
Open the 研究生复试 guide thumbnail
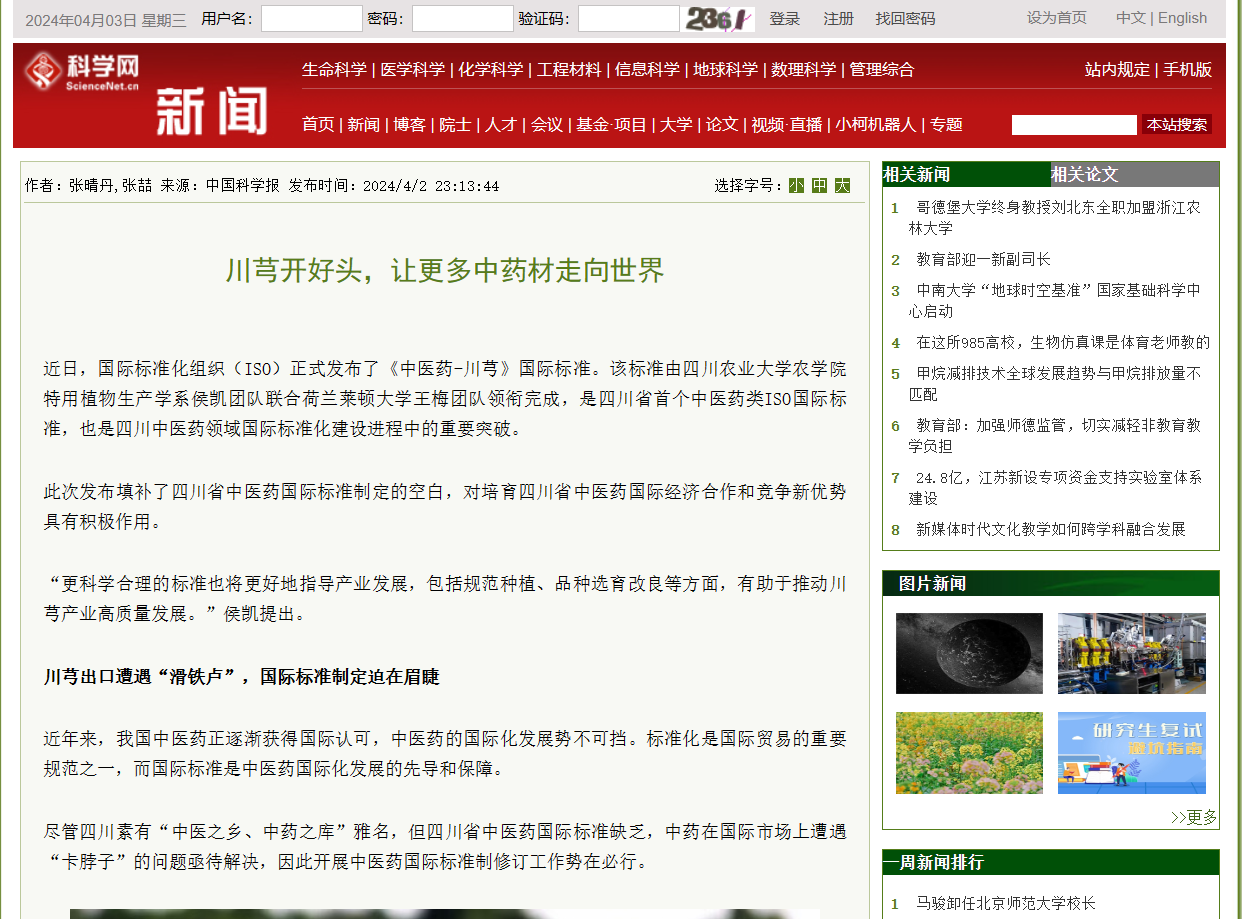(x=1131, y=752)
